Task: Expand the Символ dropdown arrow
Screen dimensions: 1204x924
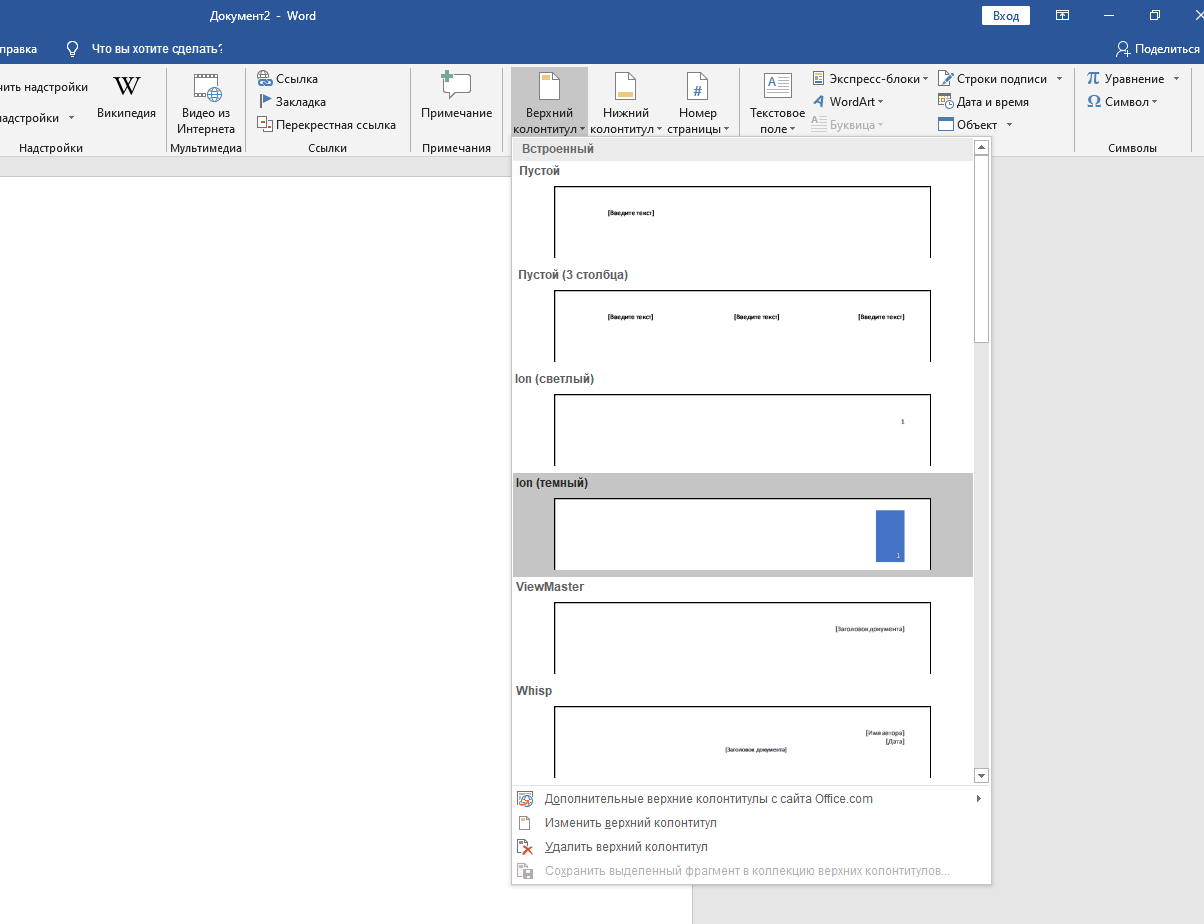Action: [x=1155, y=102]
